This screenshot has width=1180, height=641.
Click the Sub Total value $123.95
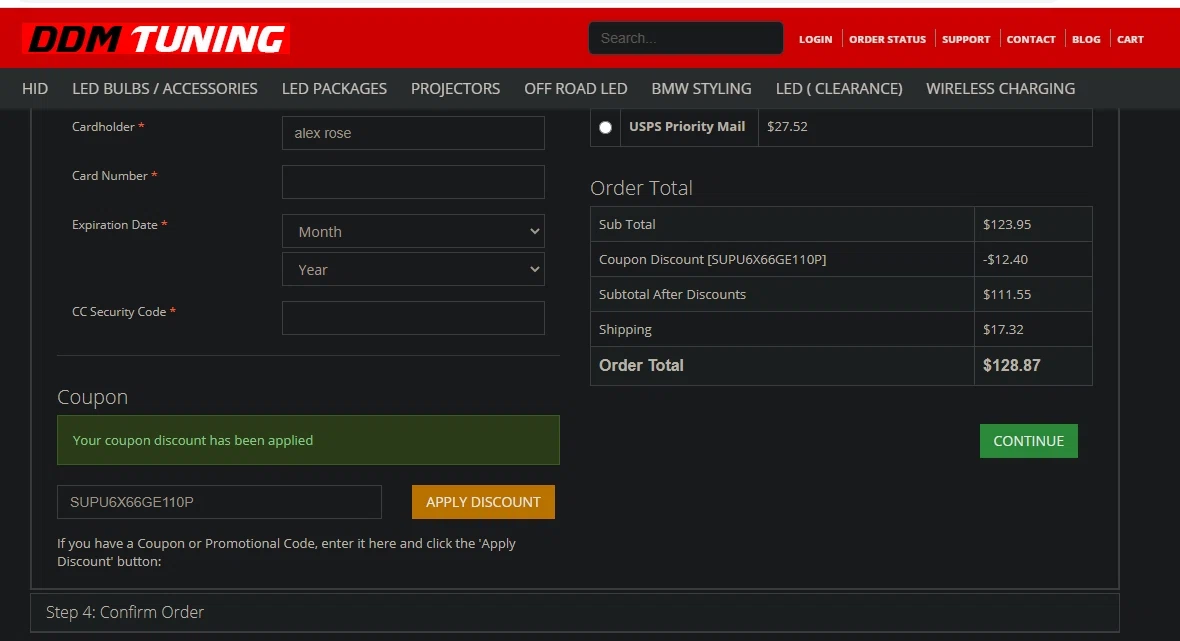point(1007,224)
